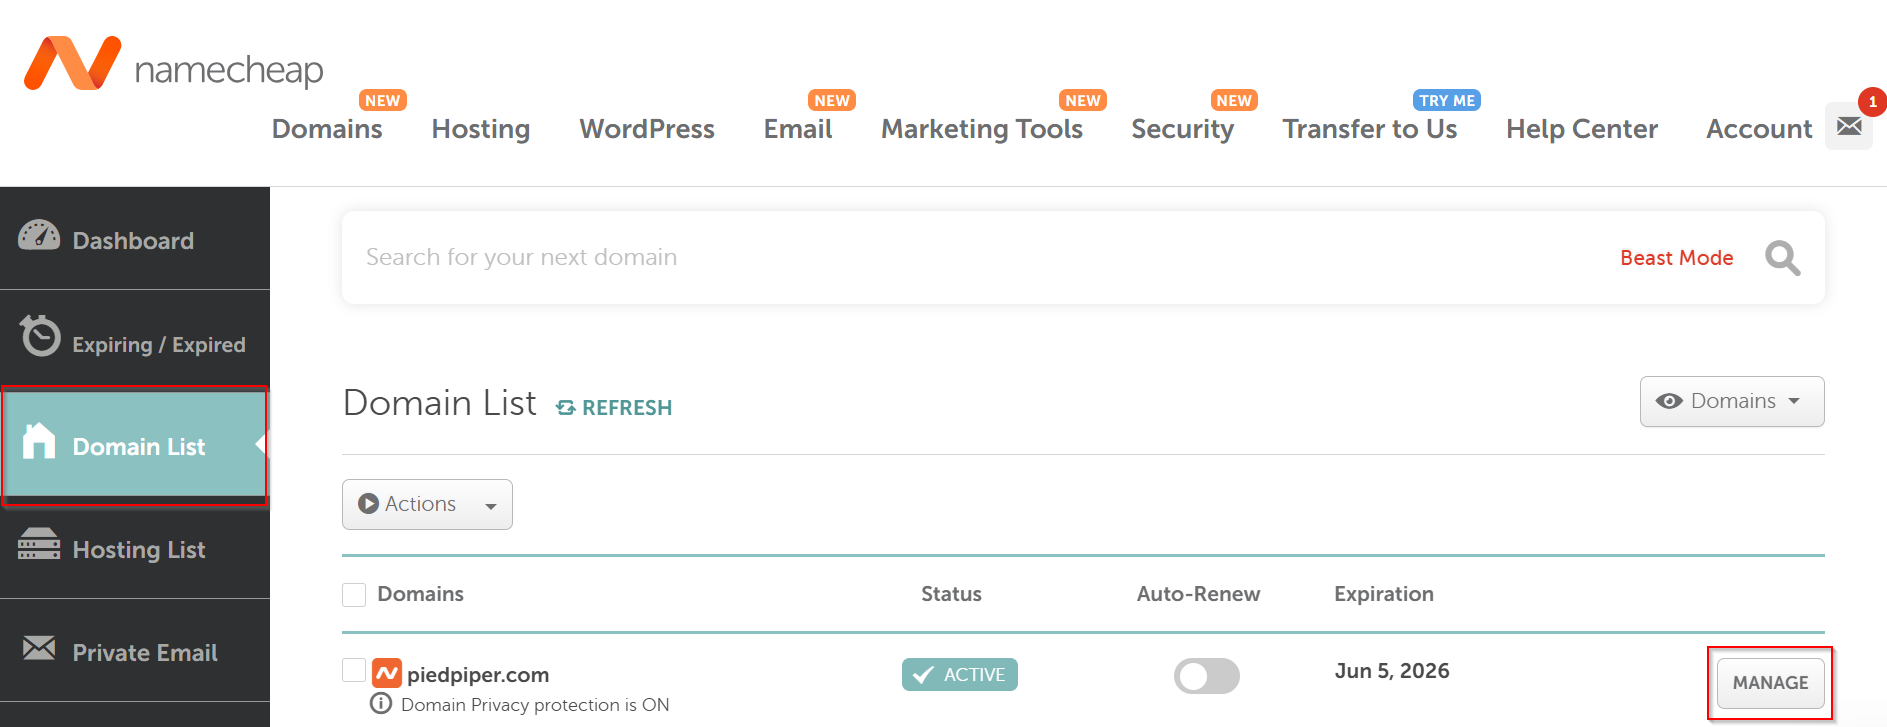Open the mail notifications envelope icon
This screenshot has width=1887, height=727.
click(x=1848, y=127)
